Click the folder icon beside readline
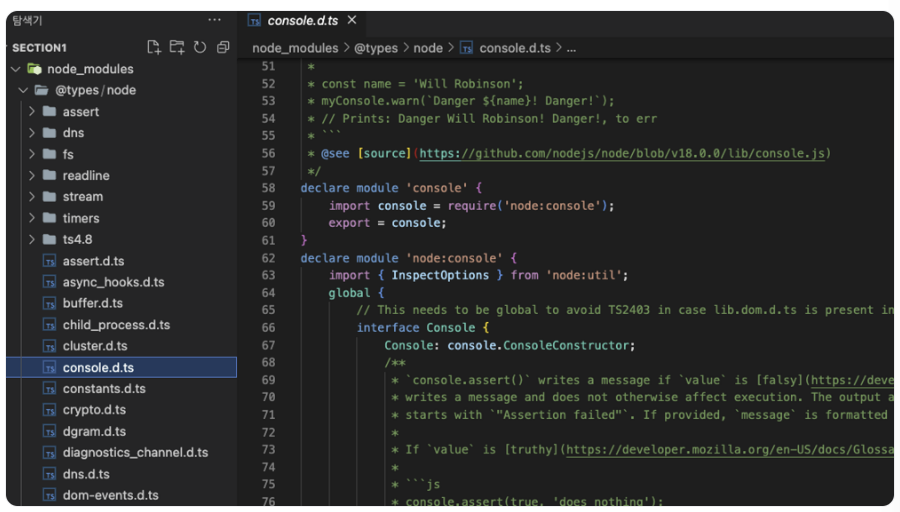 tap(50, 175)
